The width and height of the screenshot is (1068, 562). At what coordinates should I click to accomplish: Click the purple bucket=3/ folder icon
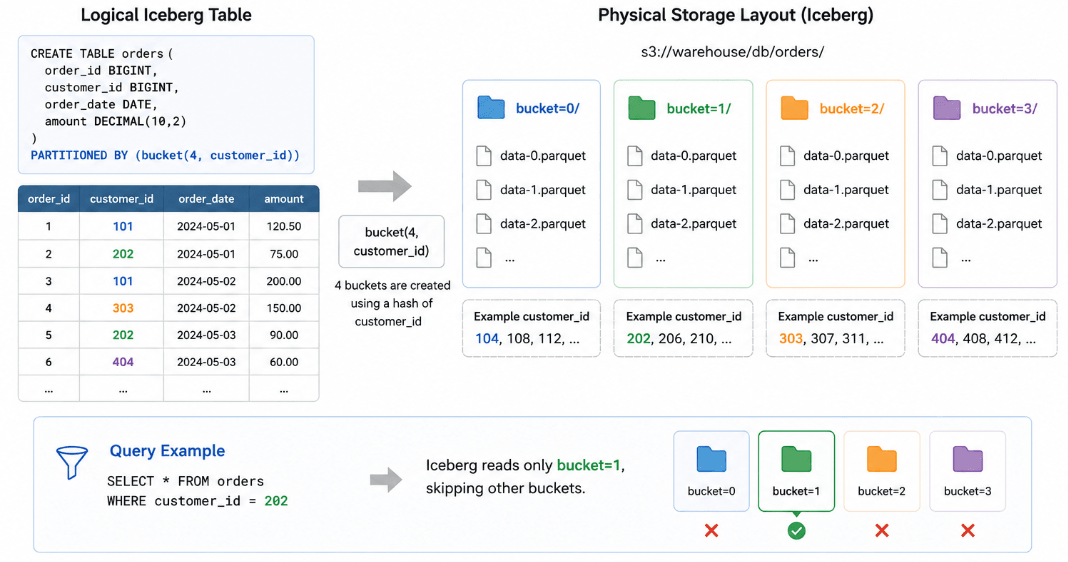(x=947, y=108)
